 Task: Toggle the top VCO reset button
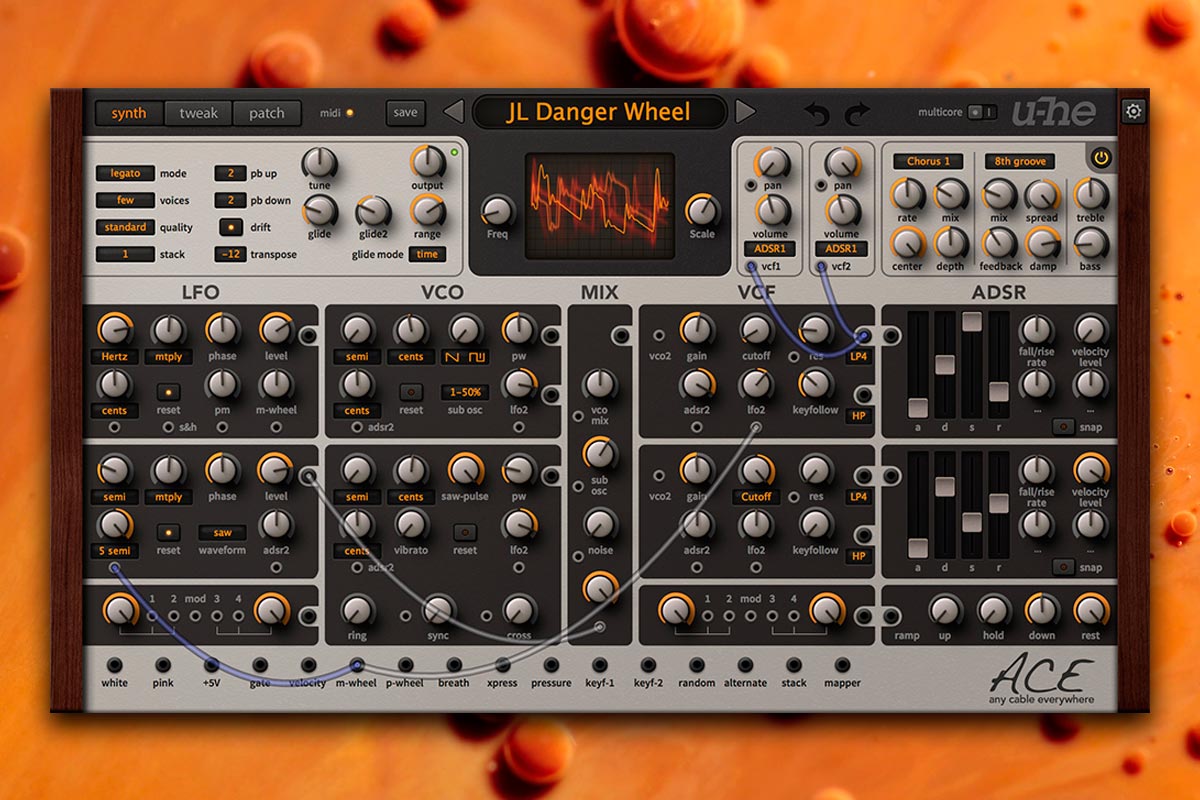pos(411,392)
